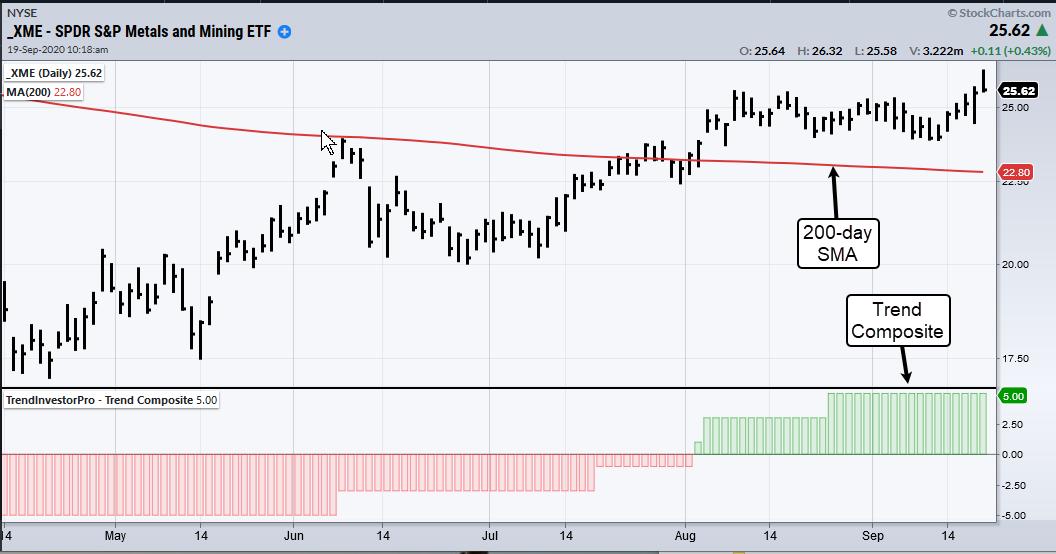Select the _XME (Daily) legend label

pyautogui.click(x=54, y=73)
